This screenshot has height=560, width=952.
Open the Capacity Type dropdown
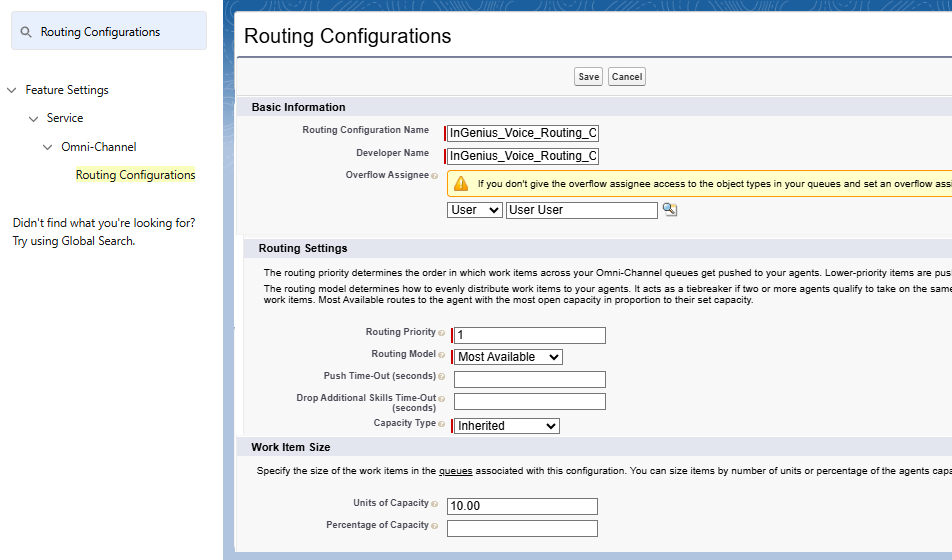(x=506, y=426)
